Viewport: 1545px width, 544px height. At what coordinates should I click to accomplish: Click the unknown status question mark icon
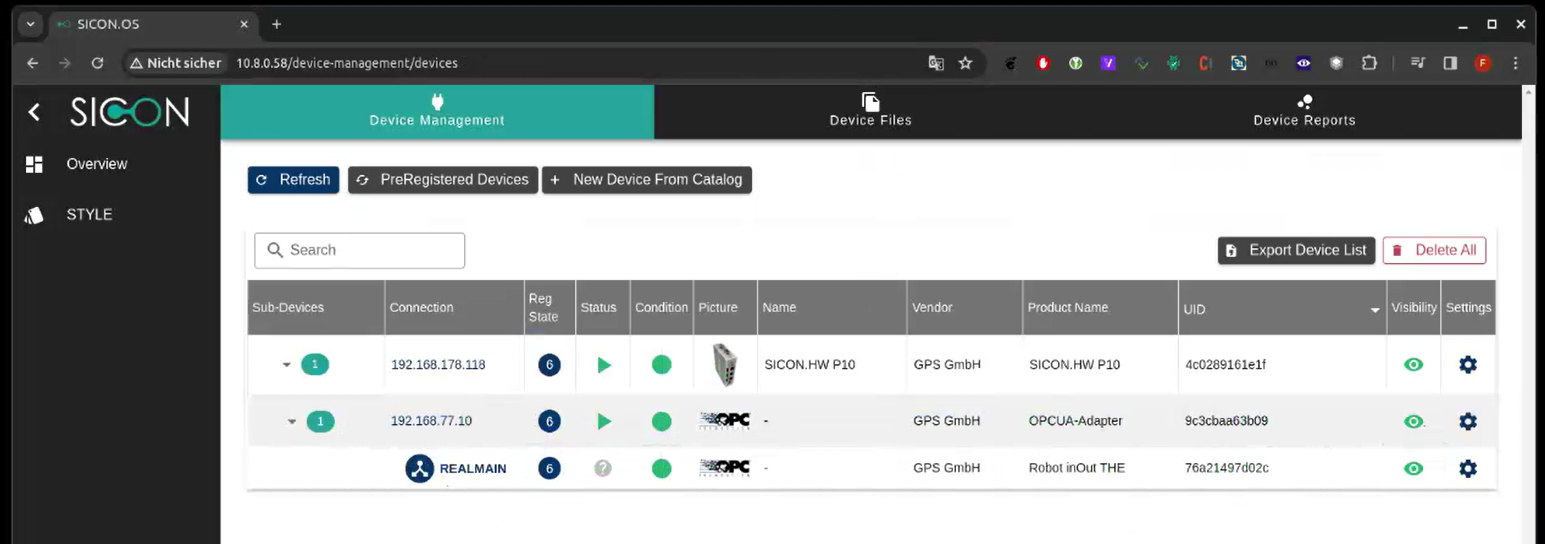(602, 468)
